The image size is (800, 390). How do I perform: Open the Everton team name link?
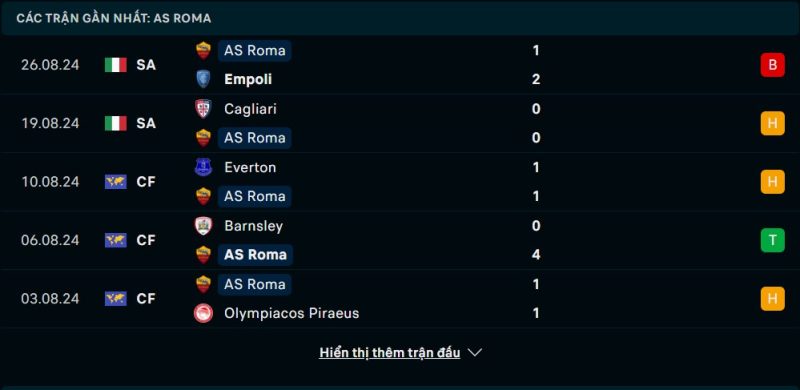250,167
